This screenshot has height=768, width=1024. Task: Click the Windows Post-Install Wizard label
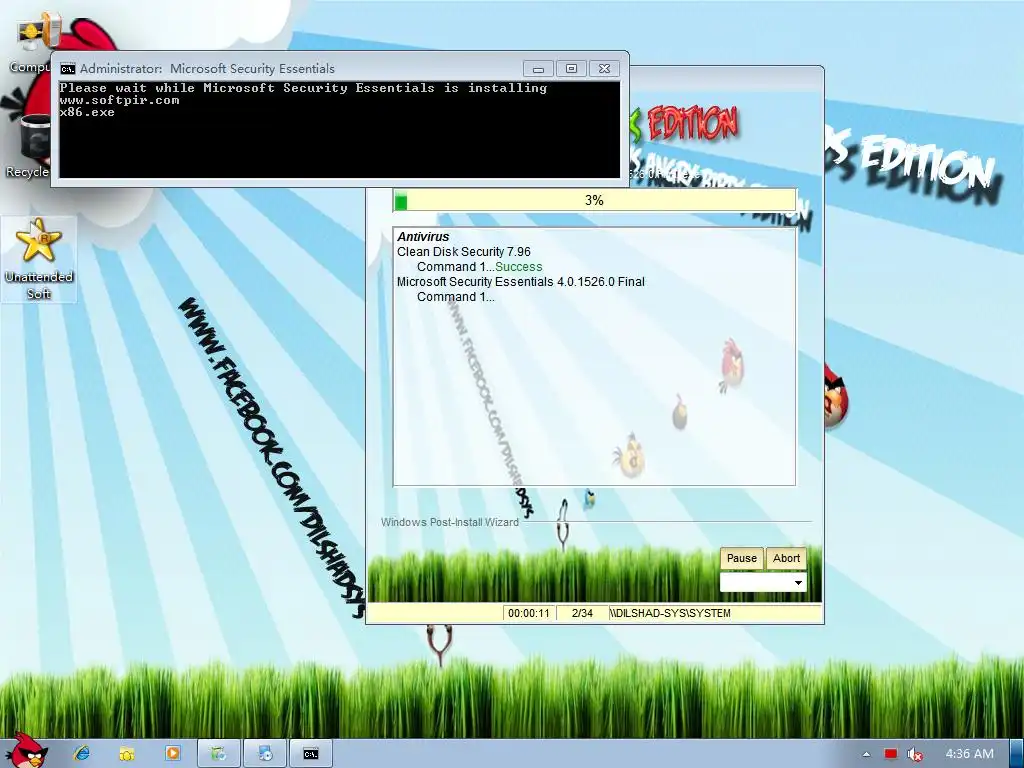tap(450, 522)
